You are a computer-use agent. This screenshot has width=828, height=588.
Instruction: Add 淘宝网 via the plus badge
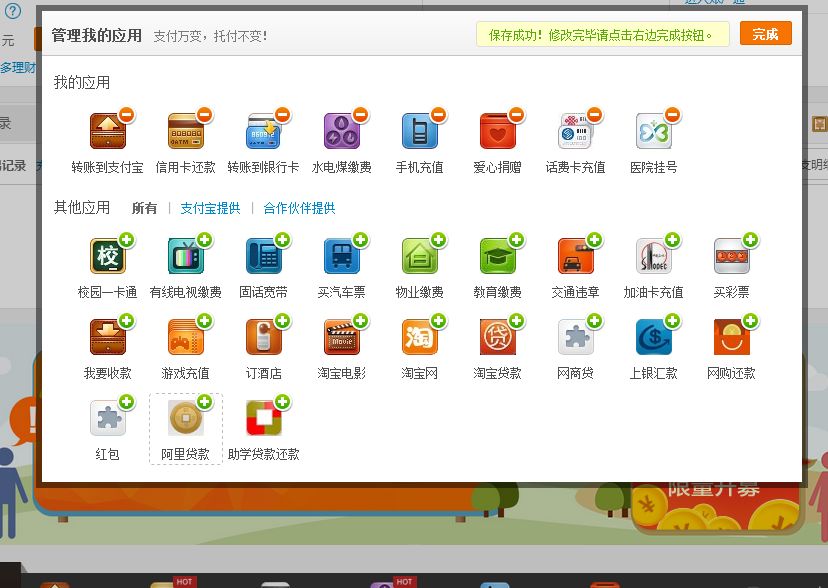tap(438, 320)
